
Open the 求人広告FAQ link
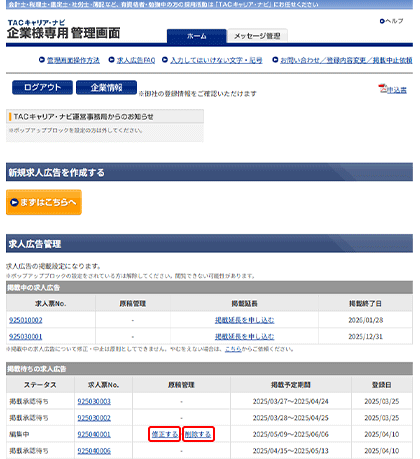pyautogui.click(x=136, y=60)
